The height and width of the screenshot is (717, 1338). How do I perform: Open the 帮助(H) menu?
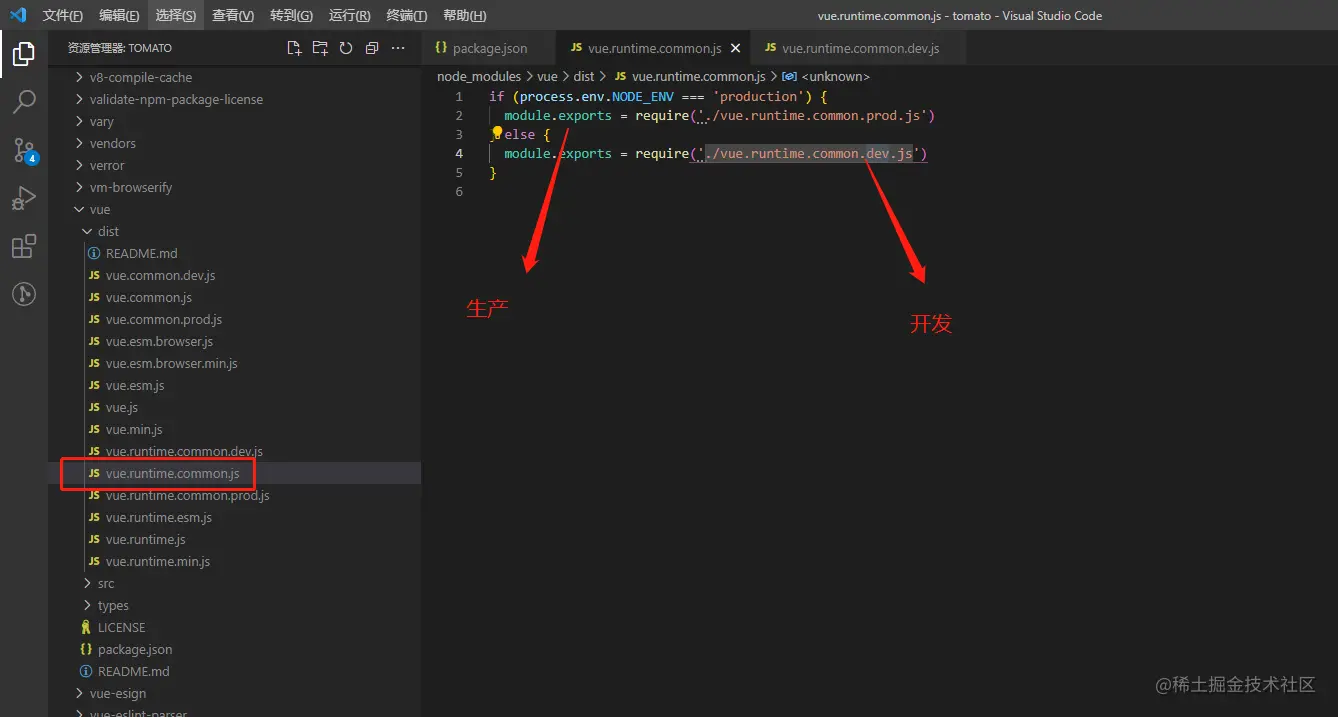tap(464, 15)
